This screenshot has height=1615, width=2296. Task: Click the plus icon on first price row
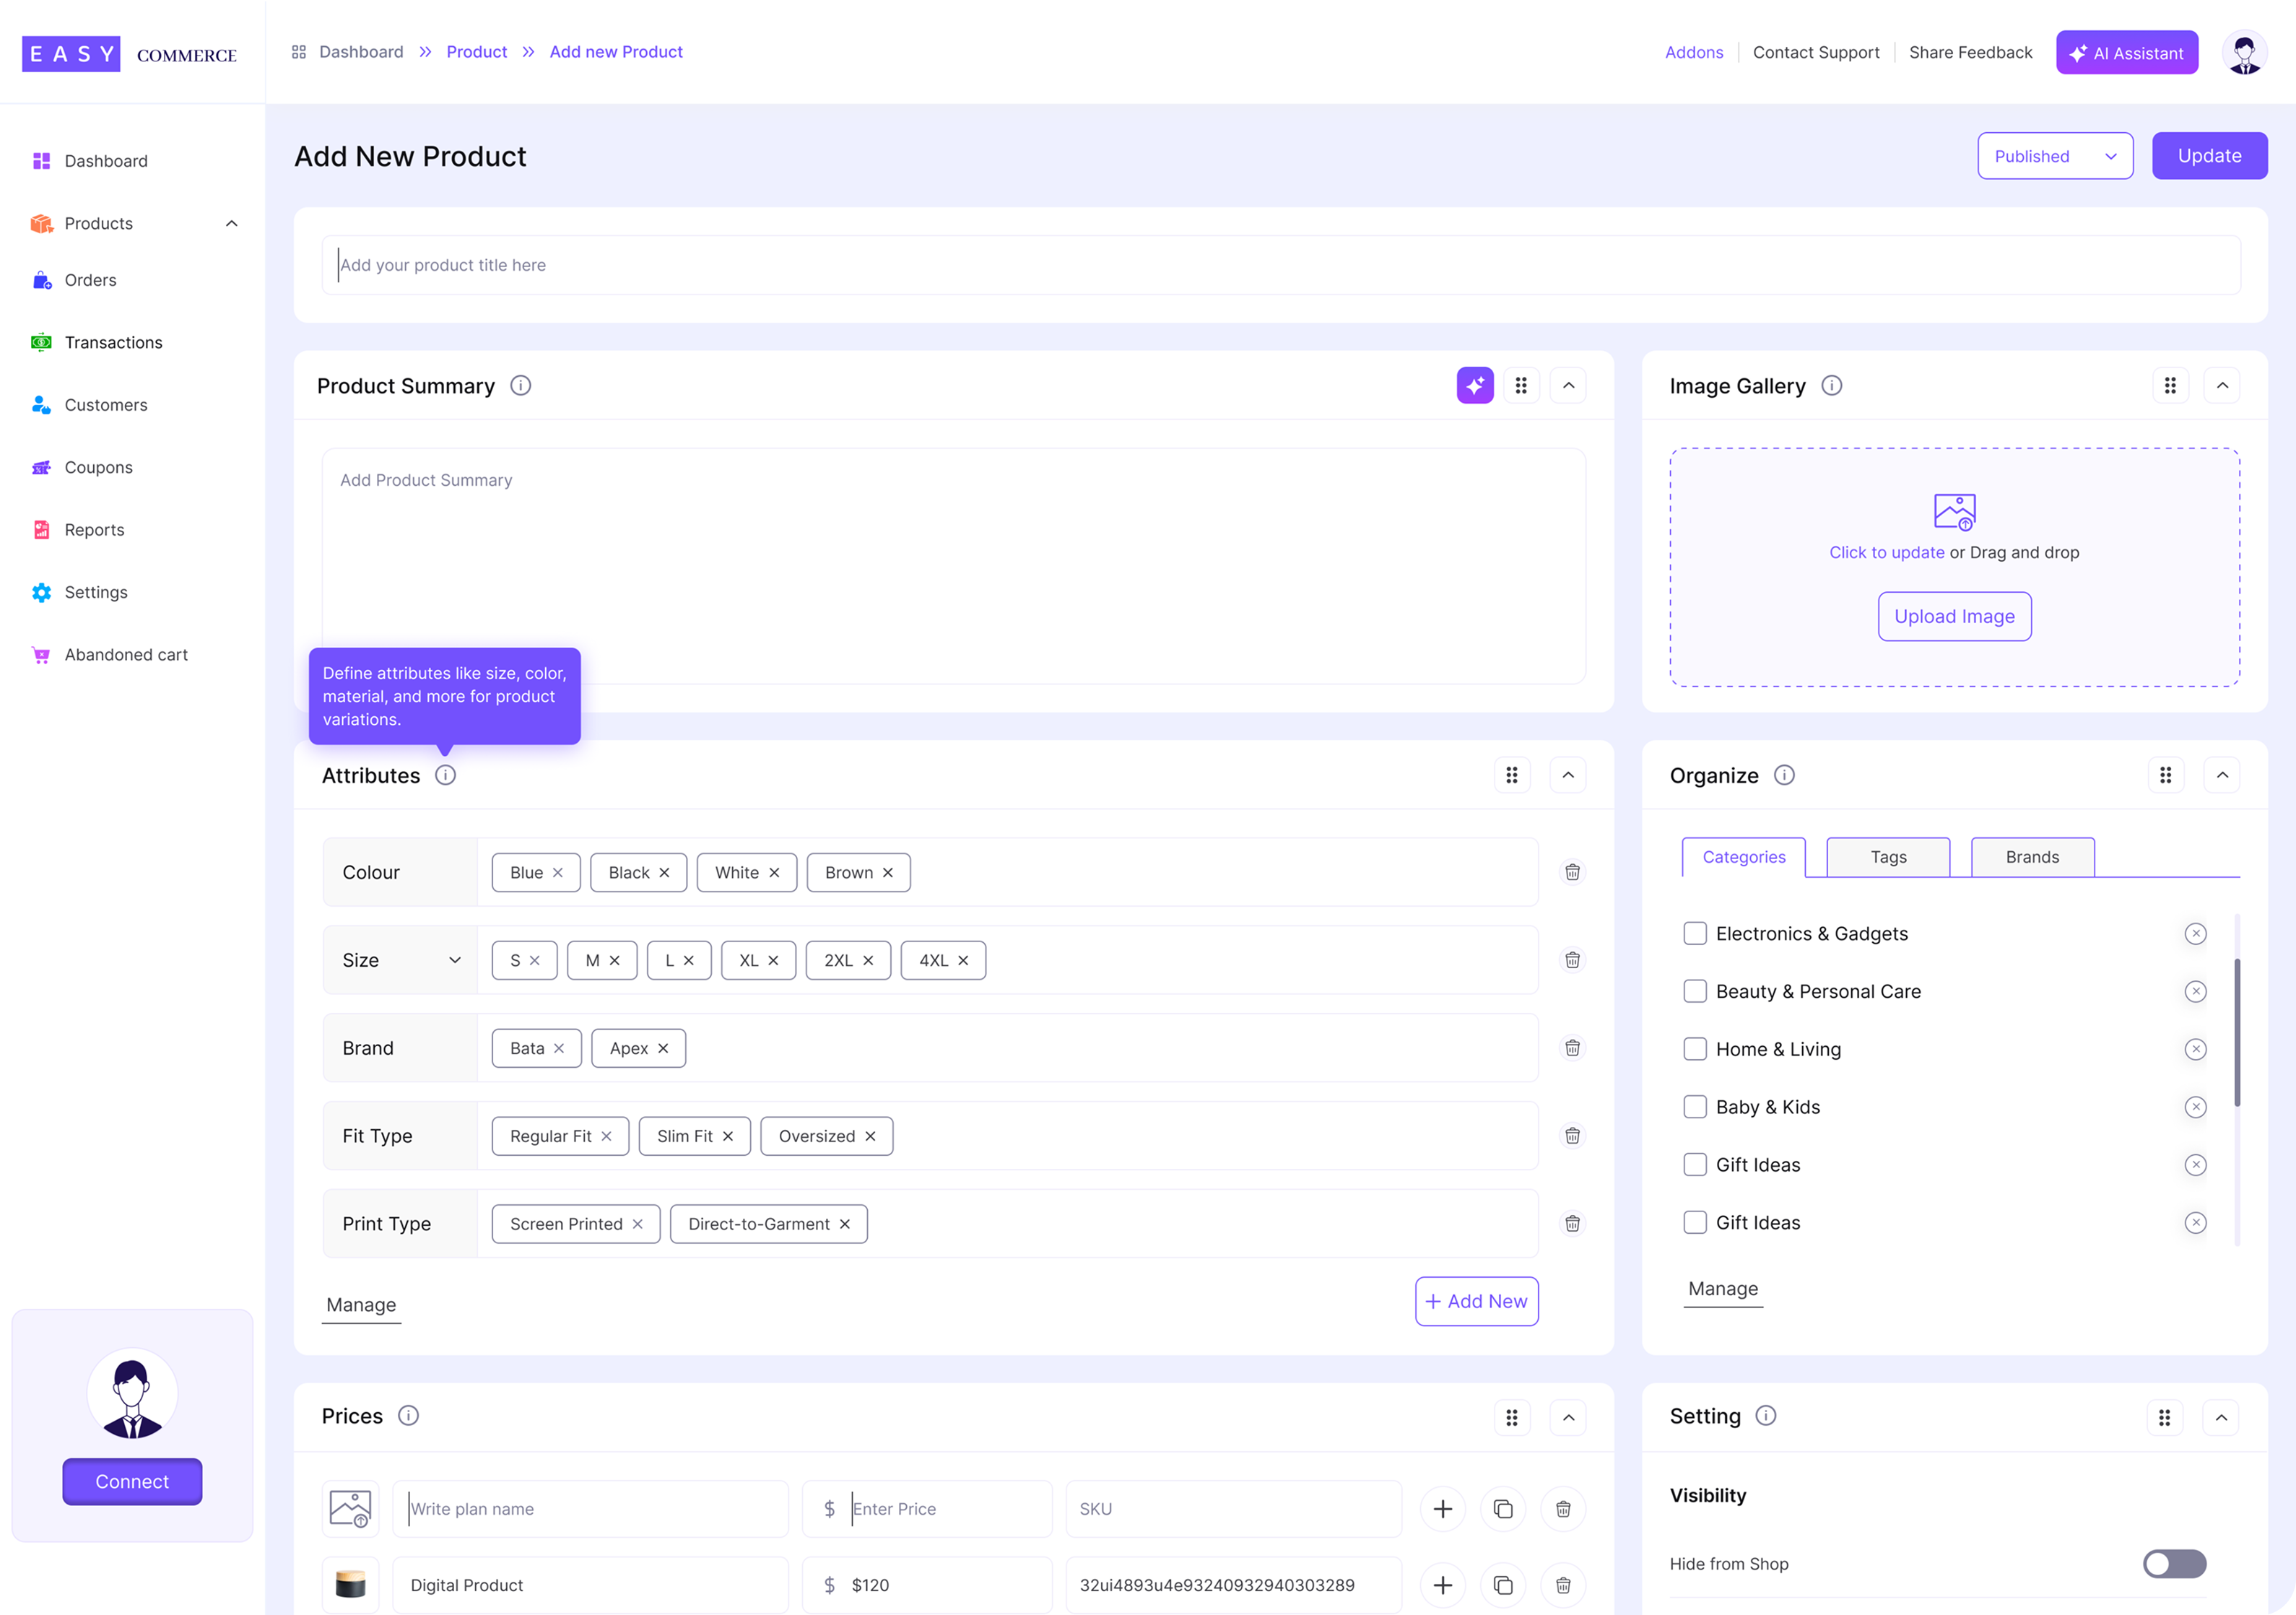coord(1442,1509)
